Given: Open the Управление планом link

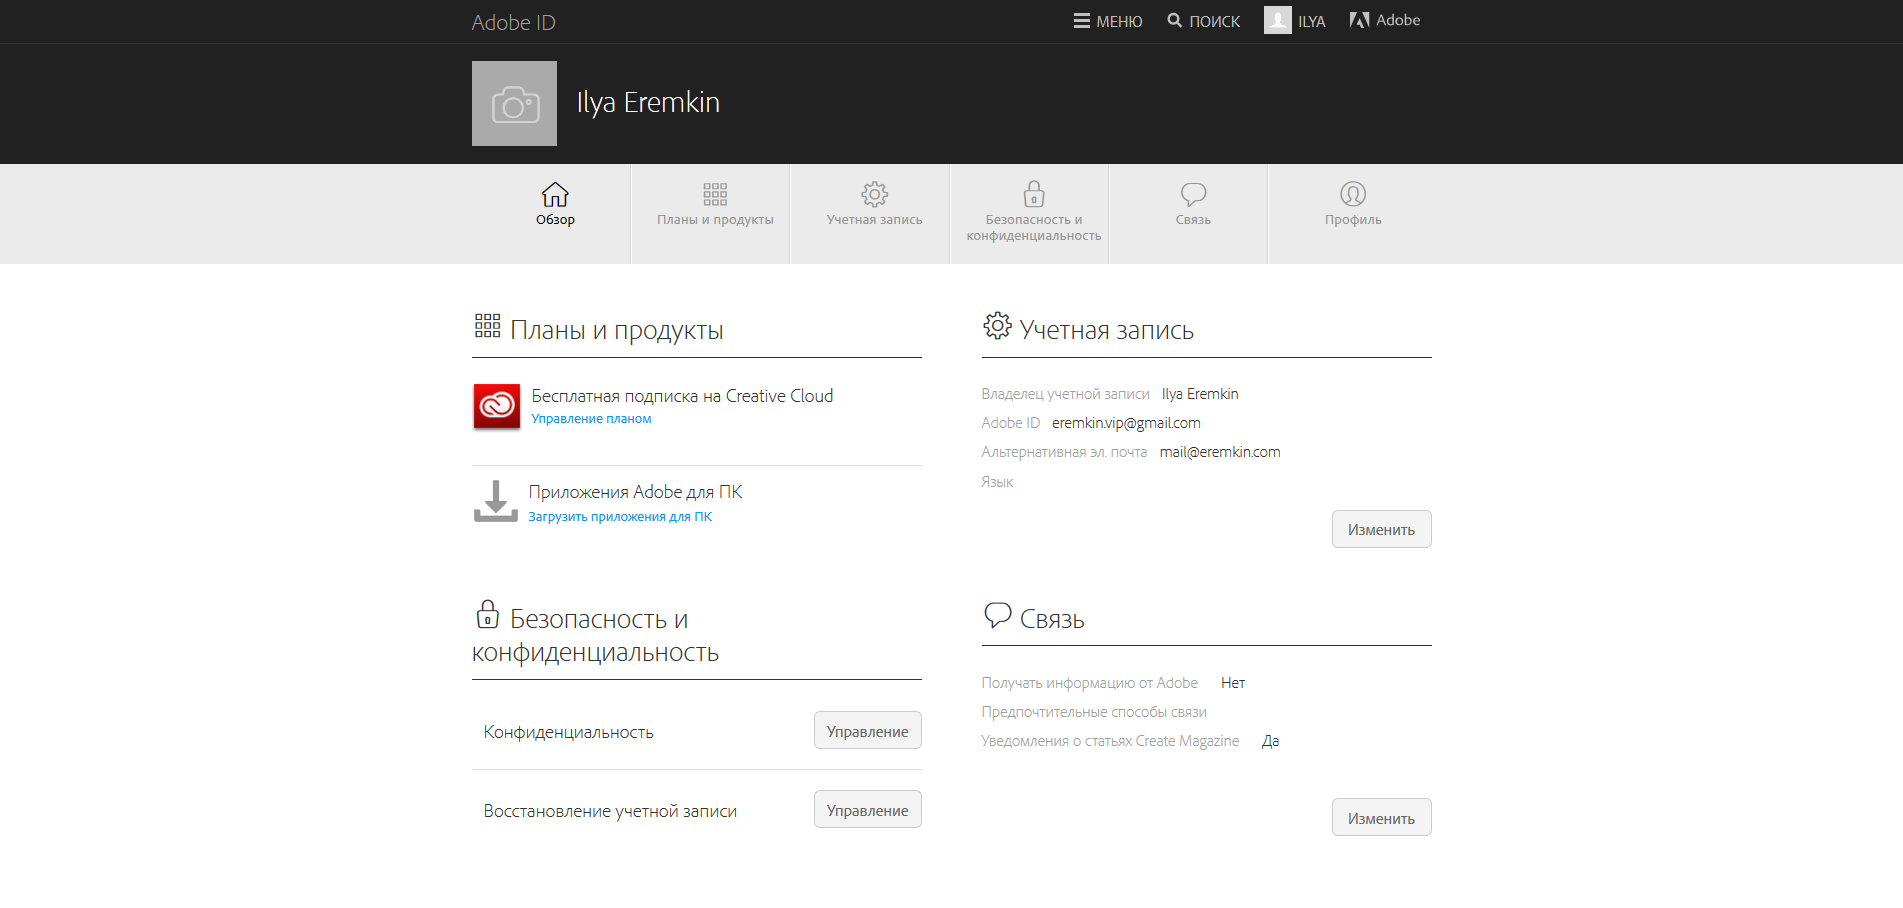Looking at the screenshot, I should [x=591, y=419].
